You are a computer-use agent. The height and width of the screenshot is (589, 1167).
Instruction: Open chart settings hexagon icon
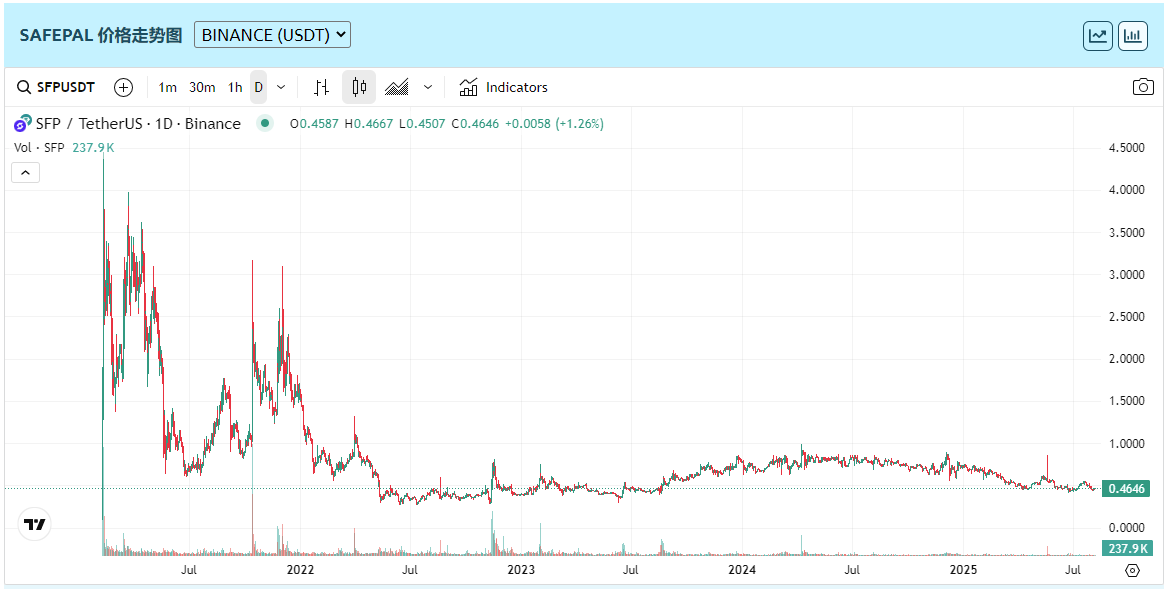tap(1133, 570)
